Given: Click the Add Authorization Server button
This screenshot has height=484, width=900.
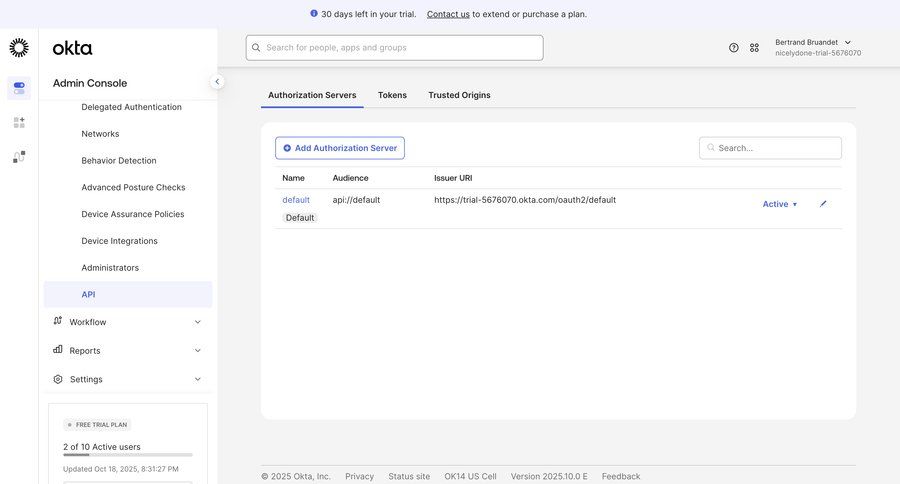Looking at the screenshot, I should click(340, 148).
